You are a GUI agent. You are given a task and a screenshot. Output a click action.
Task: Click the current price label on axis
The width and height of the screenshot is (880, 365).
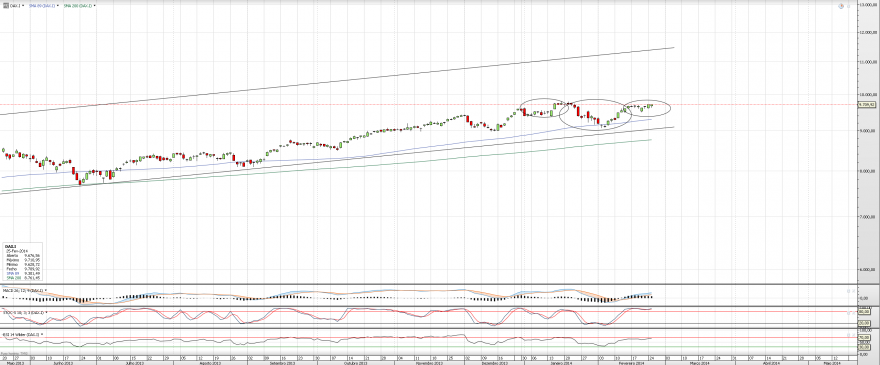tap(868, 104)
